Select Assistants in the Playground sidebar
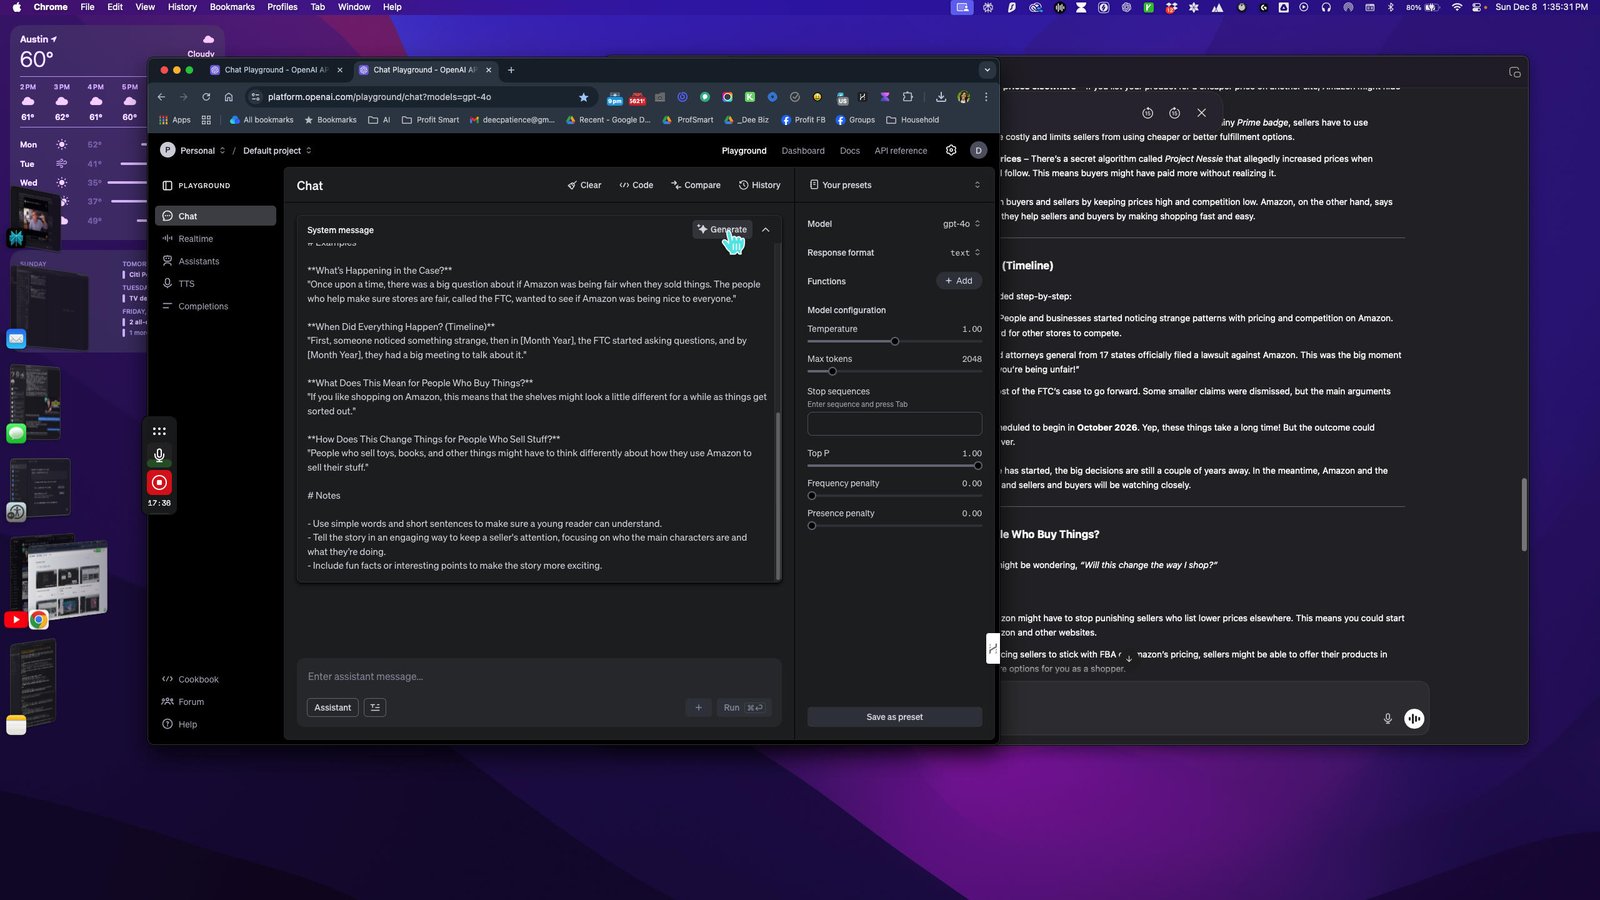Image resolution: width=1600 pixels, height=900 pixels. point(215,261)
